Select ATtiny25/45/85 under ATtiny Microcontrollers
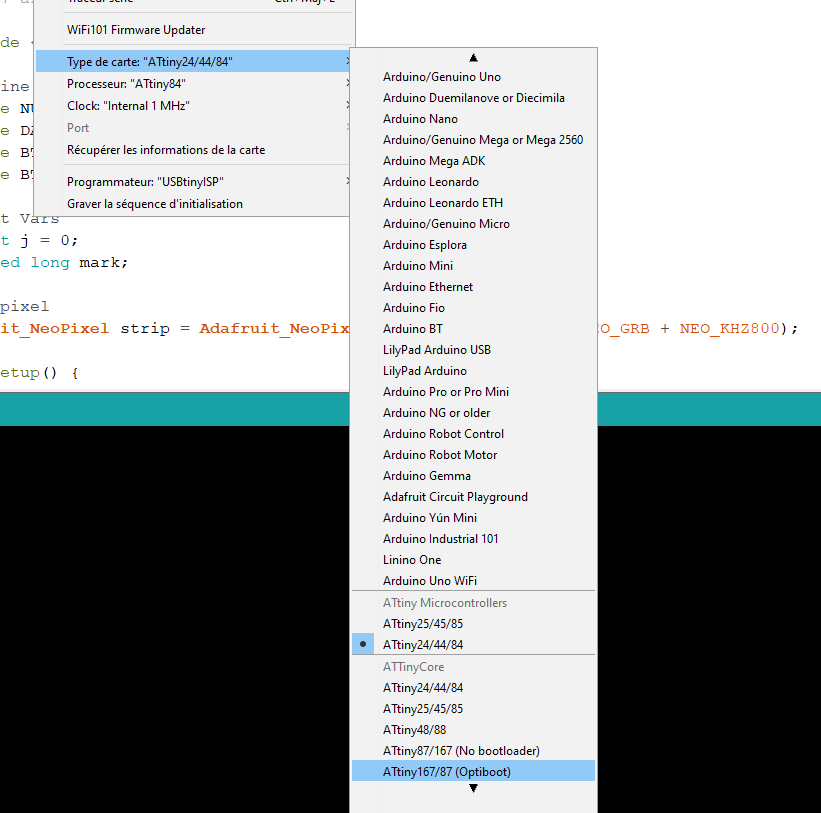This screenshot has height=813, width=821. coord(473,623)
